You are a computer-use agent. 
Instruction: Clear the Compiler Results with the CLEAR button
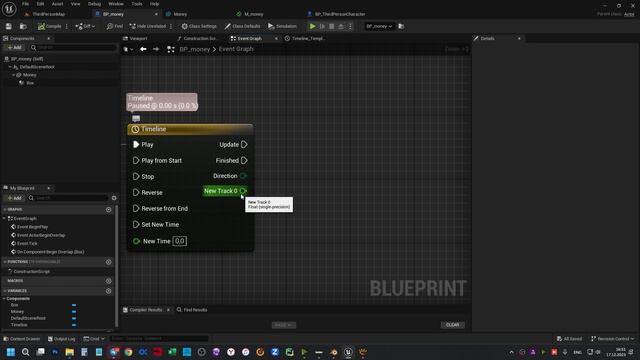click(452, 325)
